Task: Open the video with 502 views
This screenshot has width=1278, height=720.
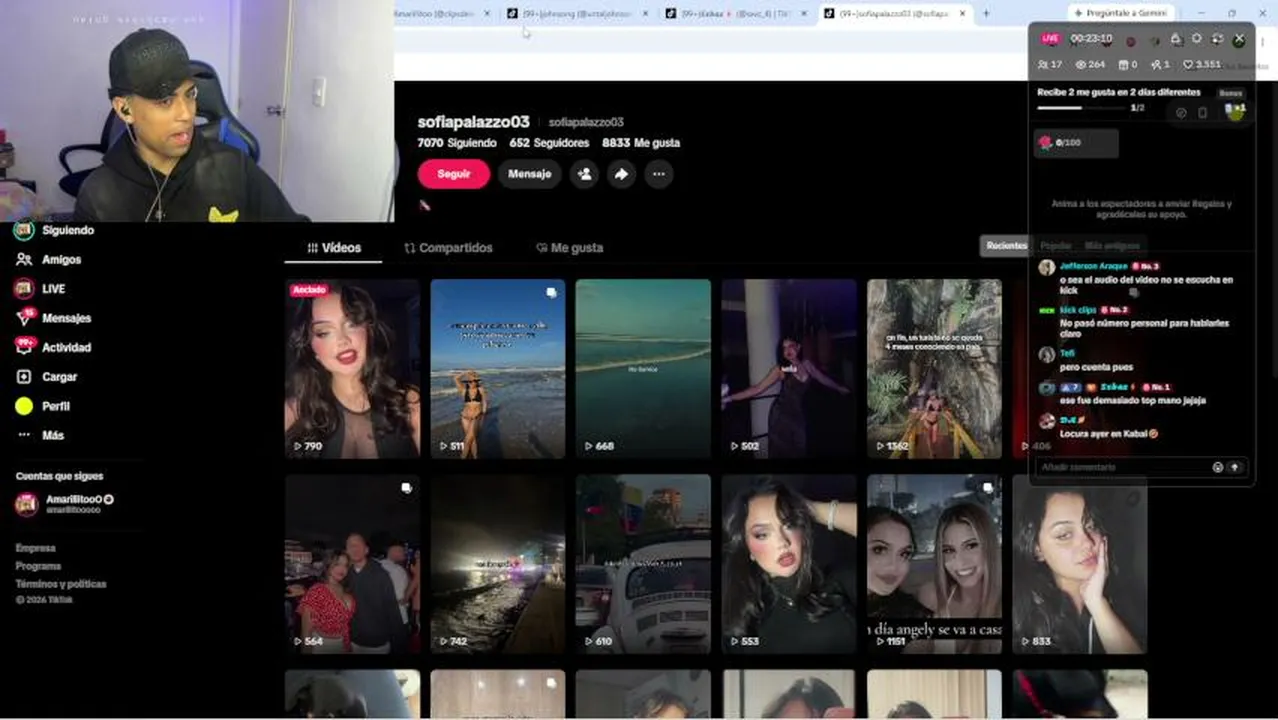Action: point(789,368)
